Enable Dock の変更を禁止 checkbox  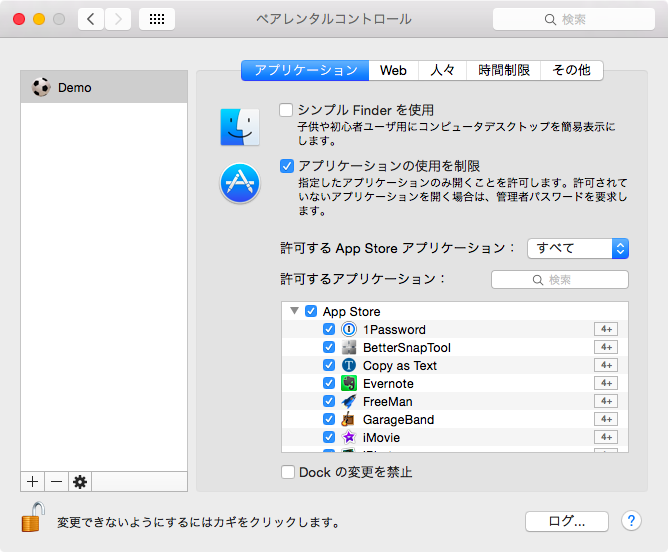pos(288,472)
